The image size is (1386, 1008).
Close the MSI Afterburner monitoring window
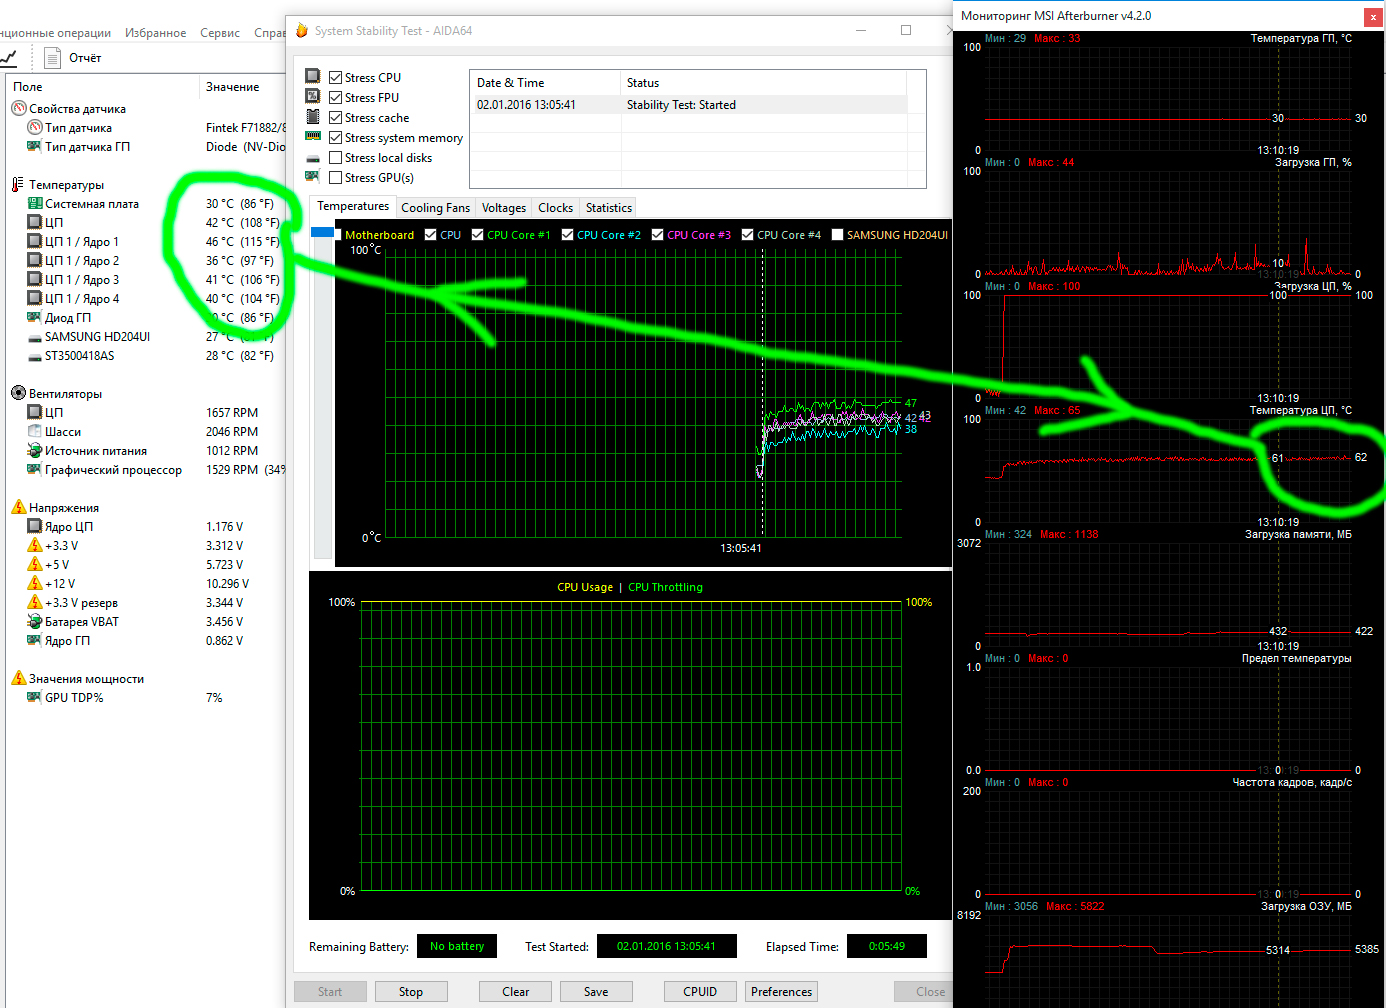pyautogui.click(x=1373, y=17)
